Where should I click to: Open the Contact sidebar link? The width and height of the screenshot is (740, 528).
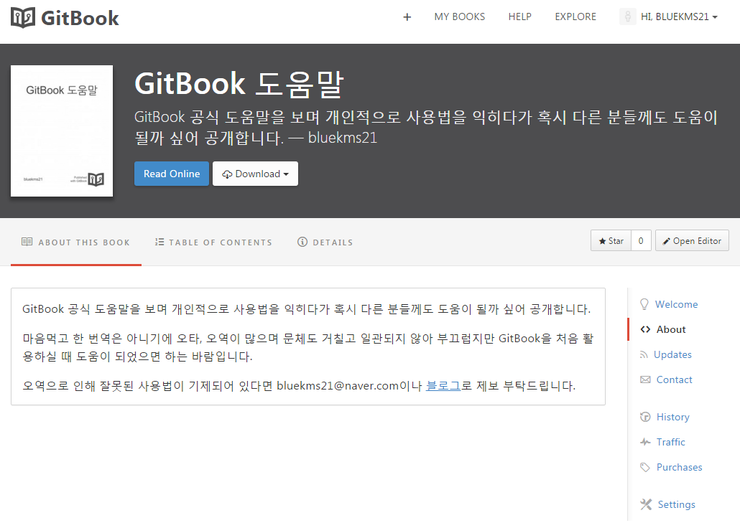pyautogui.click(x=674, y=379)
